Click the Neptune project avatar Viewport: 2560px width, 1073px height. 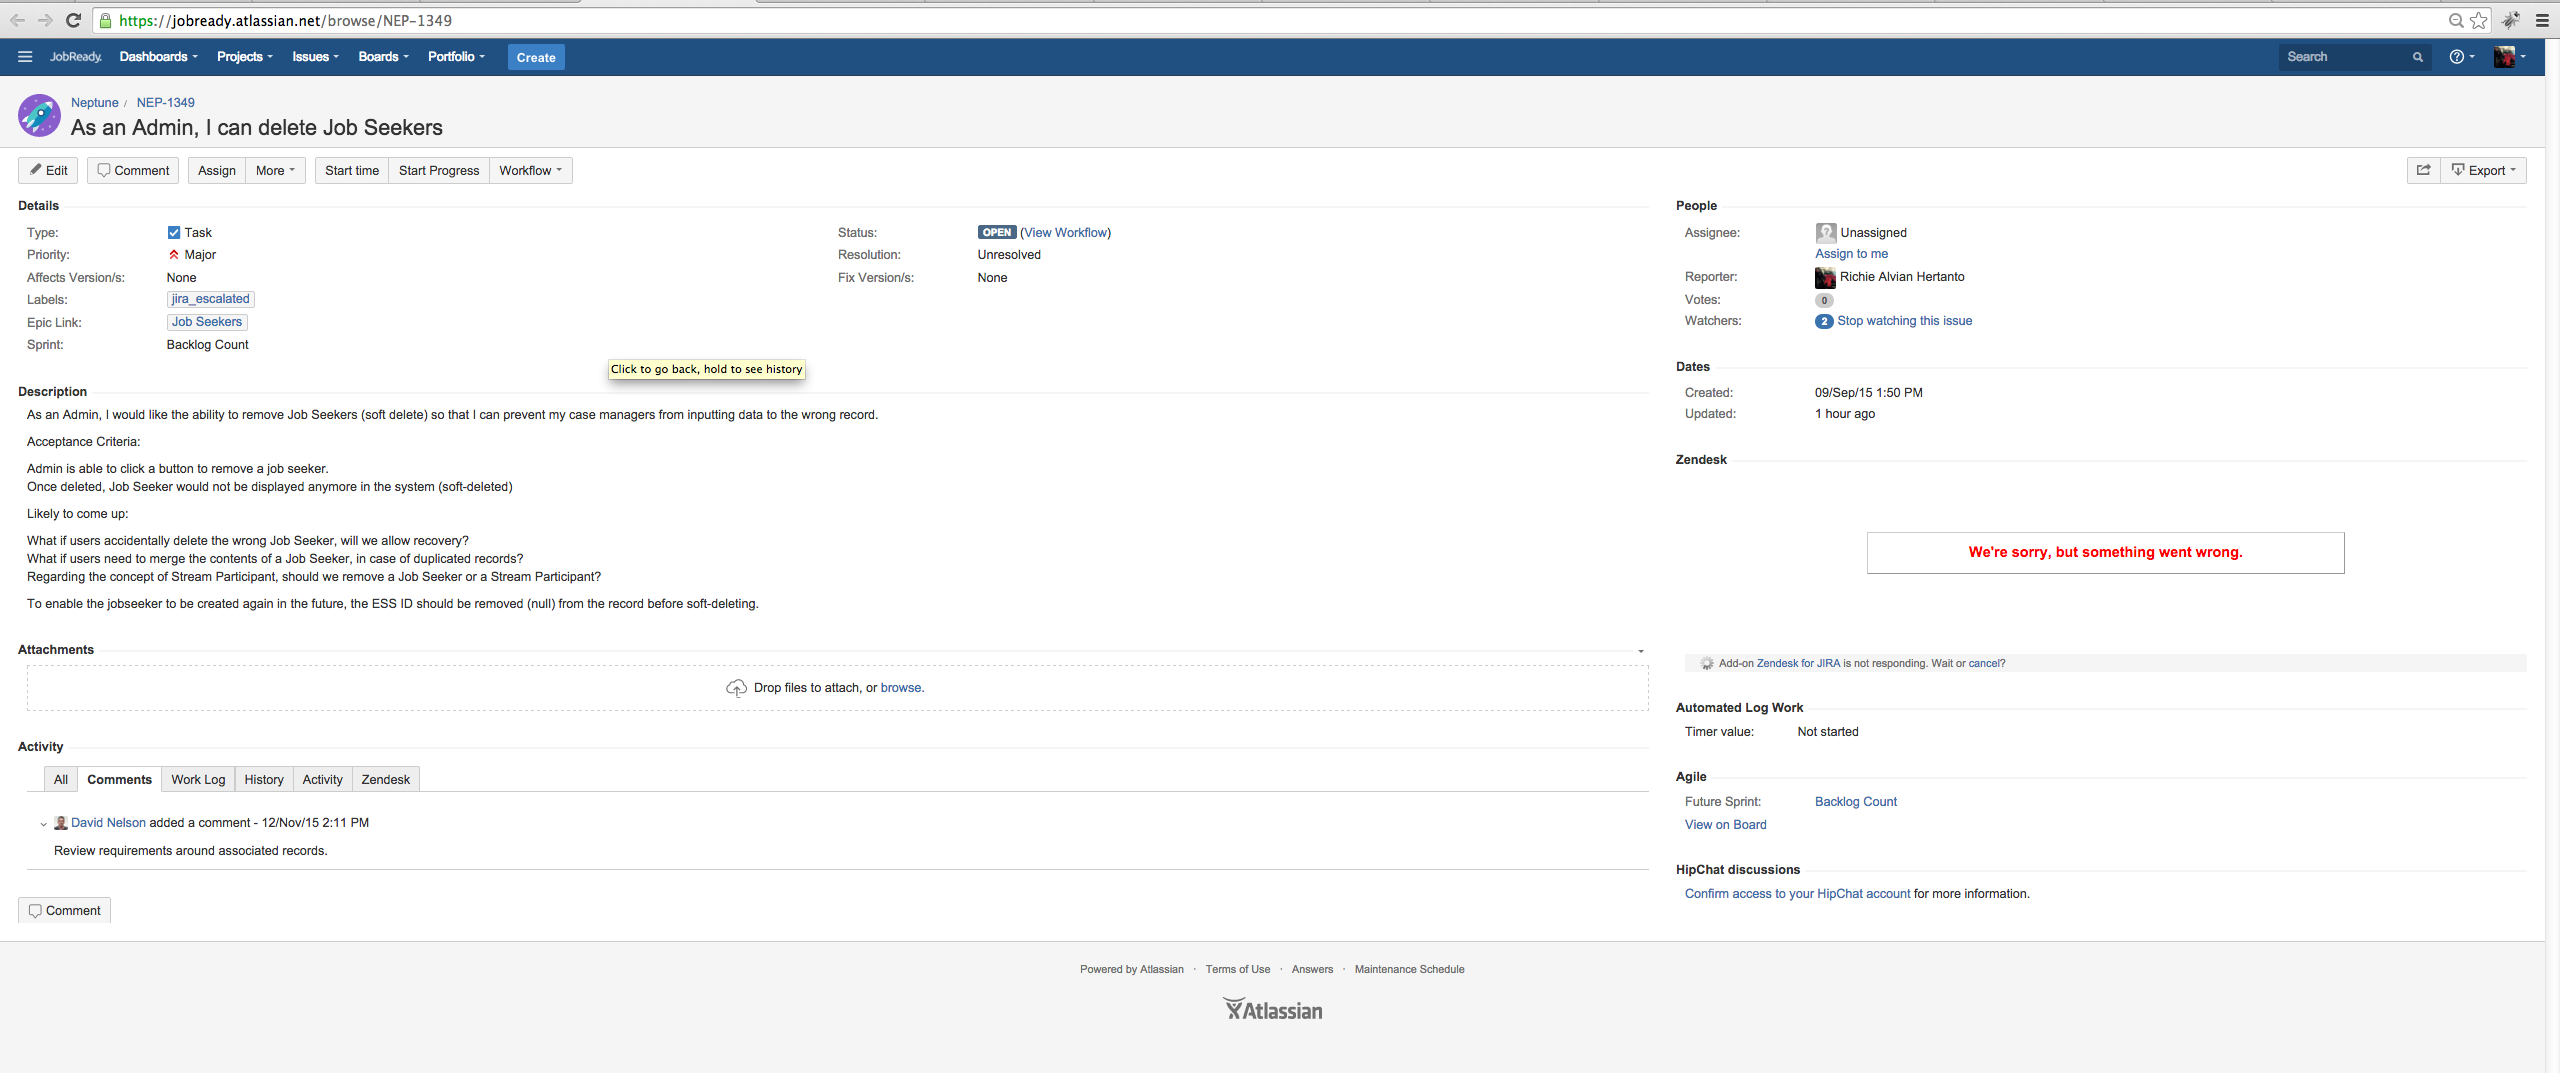39,116
